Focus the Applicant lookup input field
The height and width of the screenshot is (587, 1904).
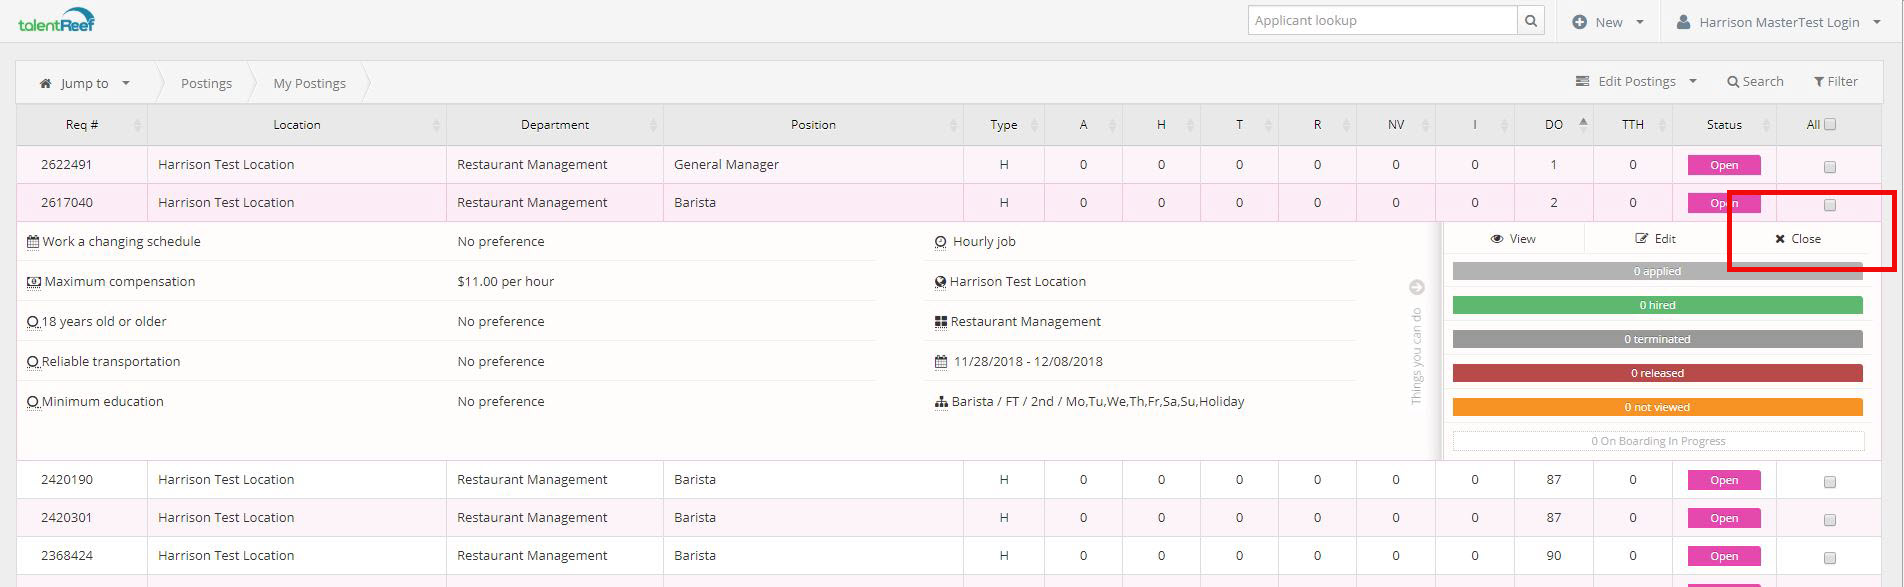click(x=1382, y=21)
